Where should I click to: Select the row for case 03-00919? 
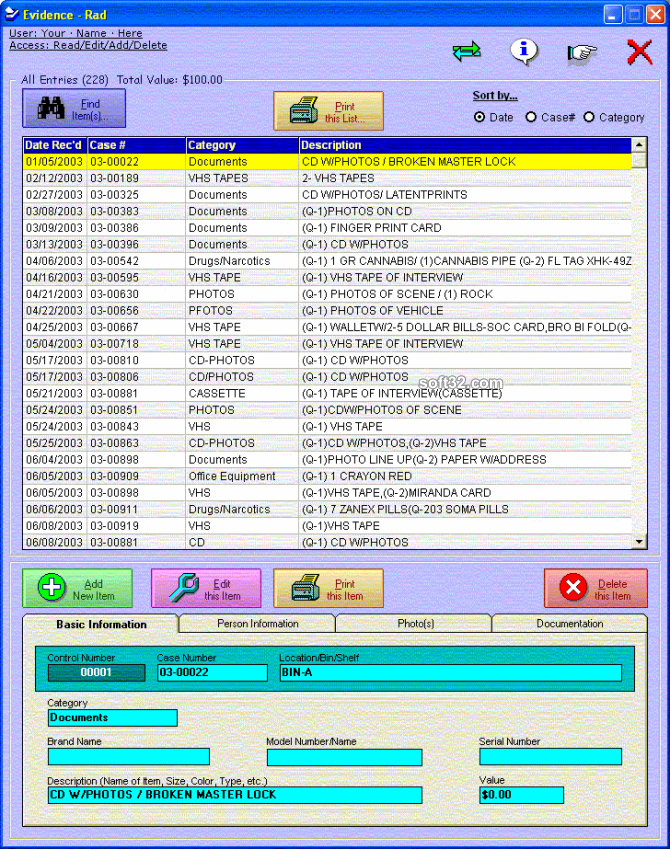point(328,526)
